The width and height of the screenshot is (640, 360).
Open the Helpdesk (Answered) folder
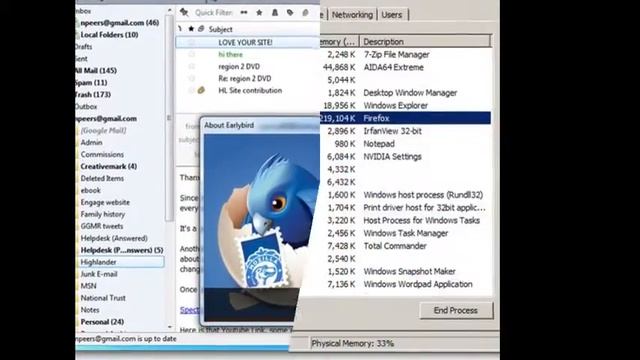[114, 238]
